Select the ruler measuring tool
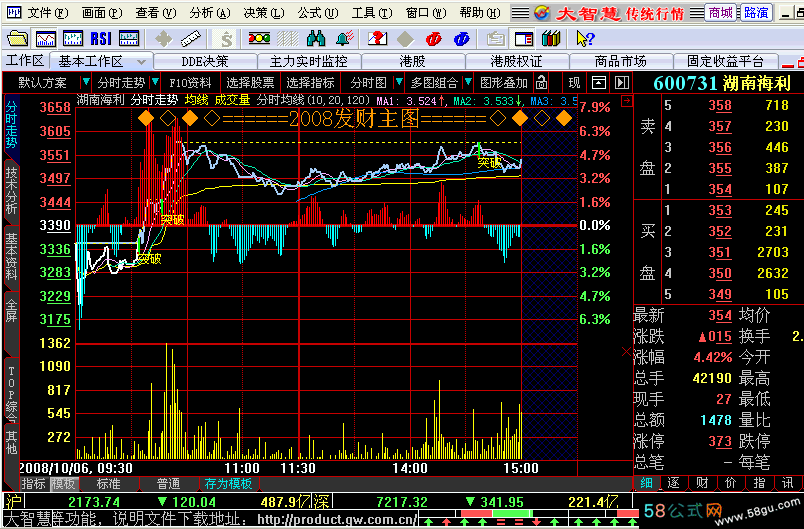The height and width of the screenshot is (529, 804). click(x=191, y=38)
